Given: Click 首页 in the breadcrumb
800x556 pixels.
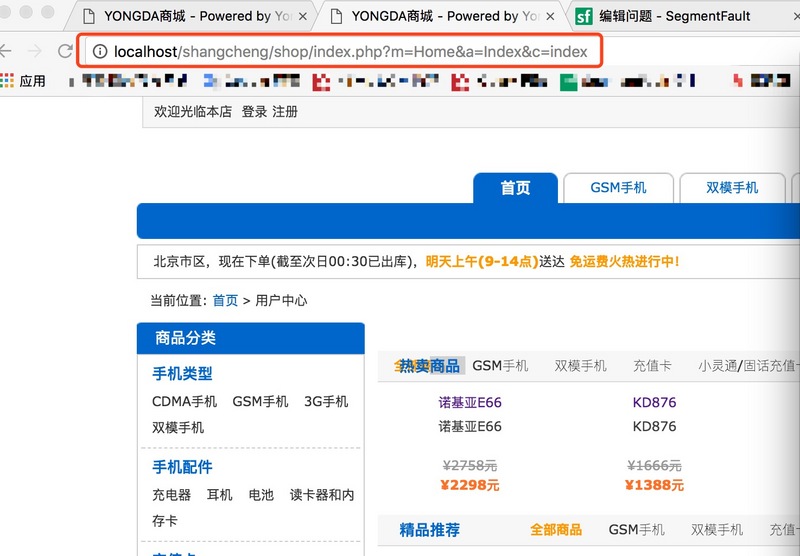Looking at the screenshot, I should tap(225, 300).
